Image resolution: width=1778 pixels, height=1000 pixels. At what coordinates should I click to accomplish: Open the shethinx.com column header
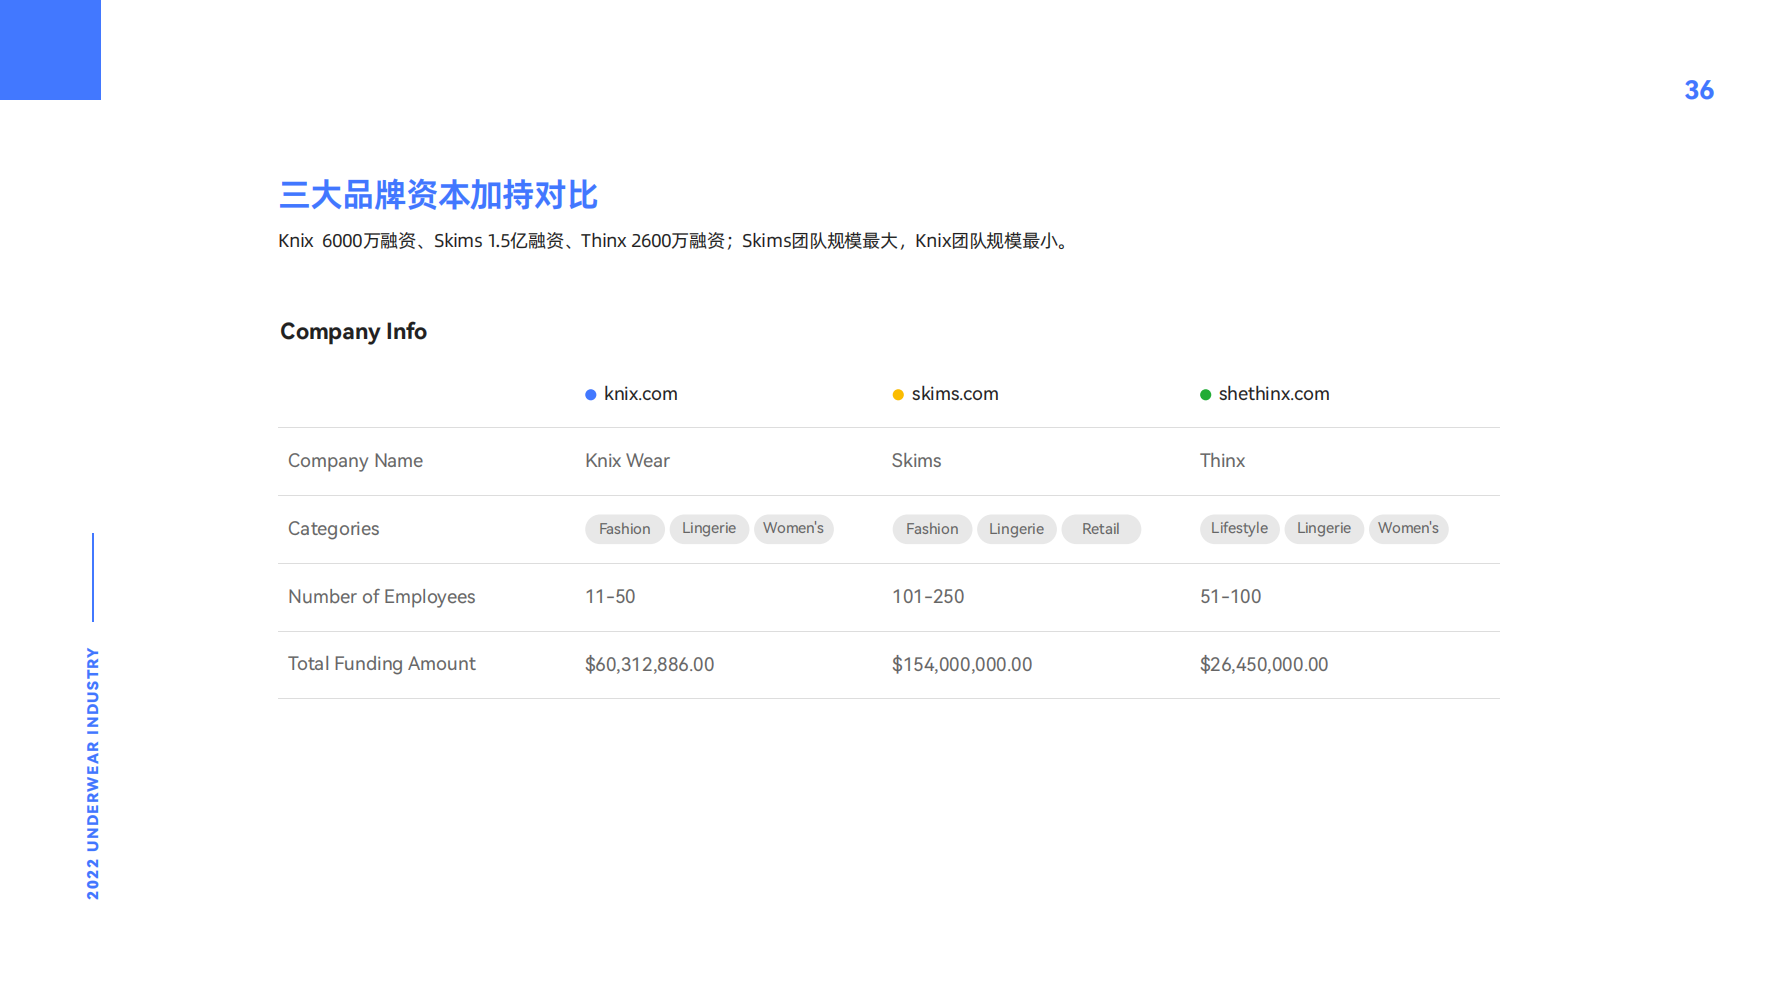click(1274, 394)
